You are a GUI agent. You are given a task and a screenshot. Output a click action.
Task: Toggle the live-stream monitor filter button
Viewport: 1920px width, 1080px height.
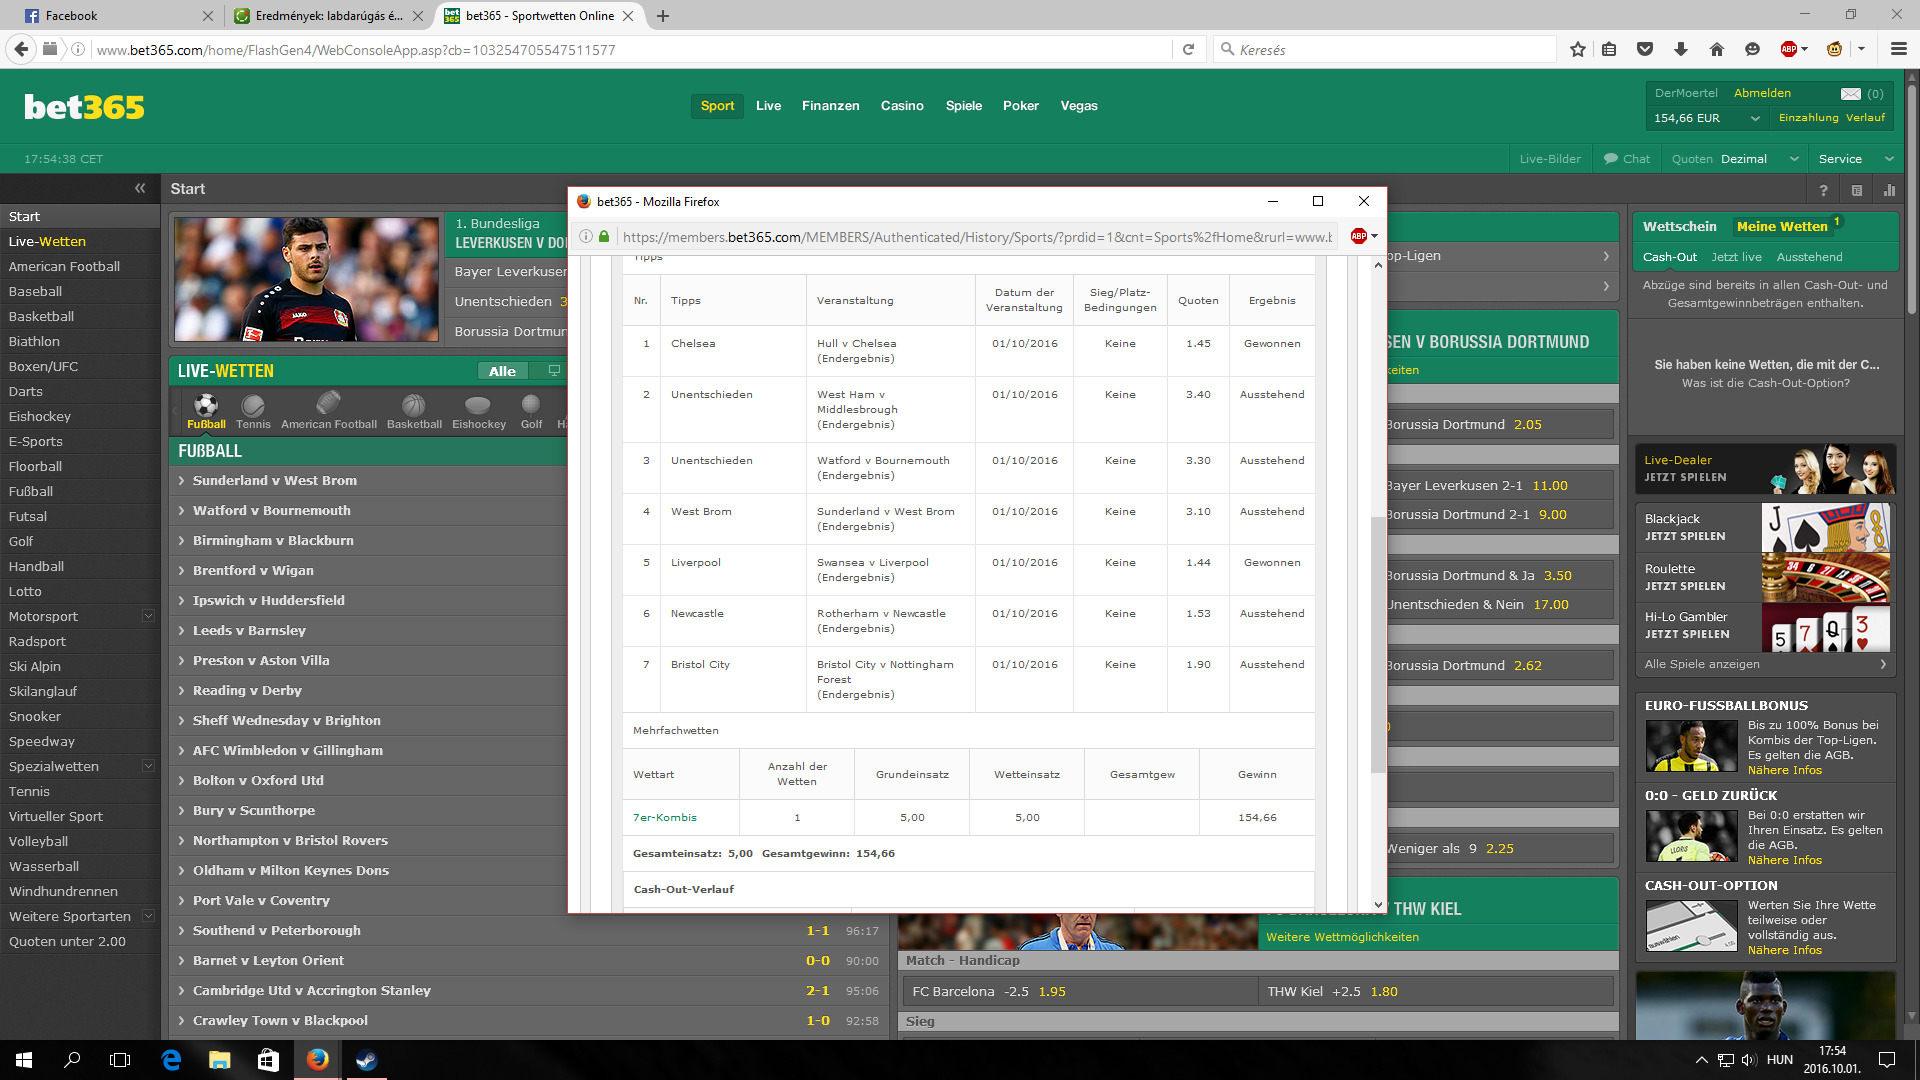coord(554,371)
